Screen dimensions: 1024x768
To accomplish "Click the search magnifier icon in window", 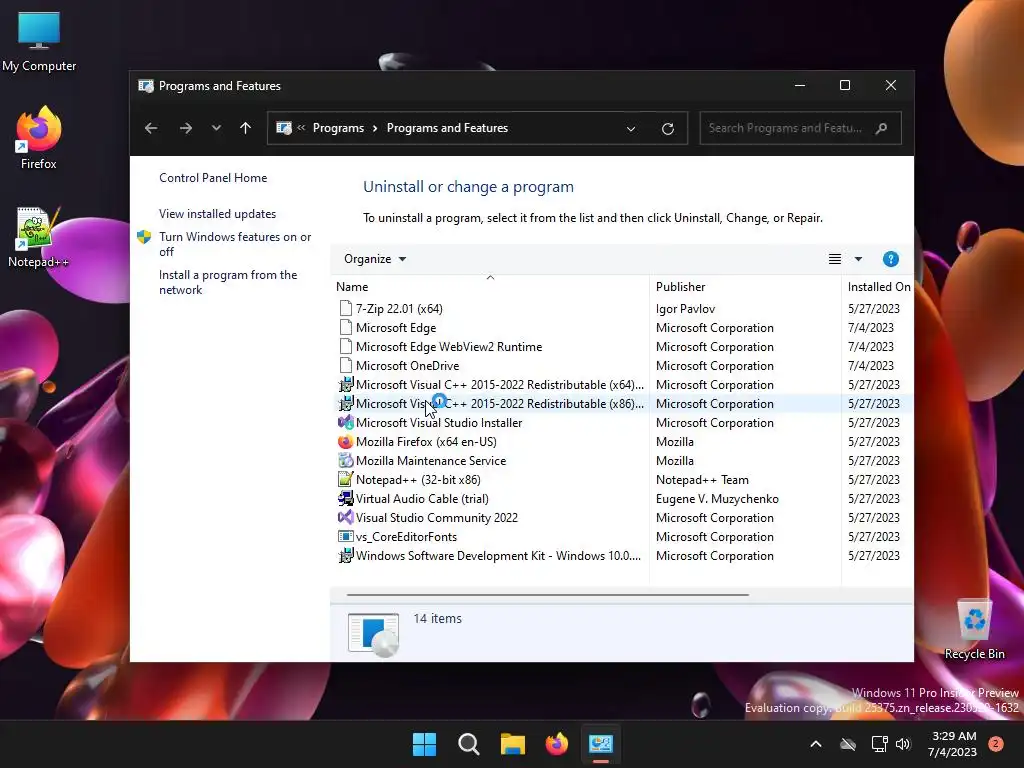I will (x=882, y=128).
